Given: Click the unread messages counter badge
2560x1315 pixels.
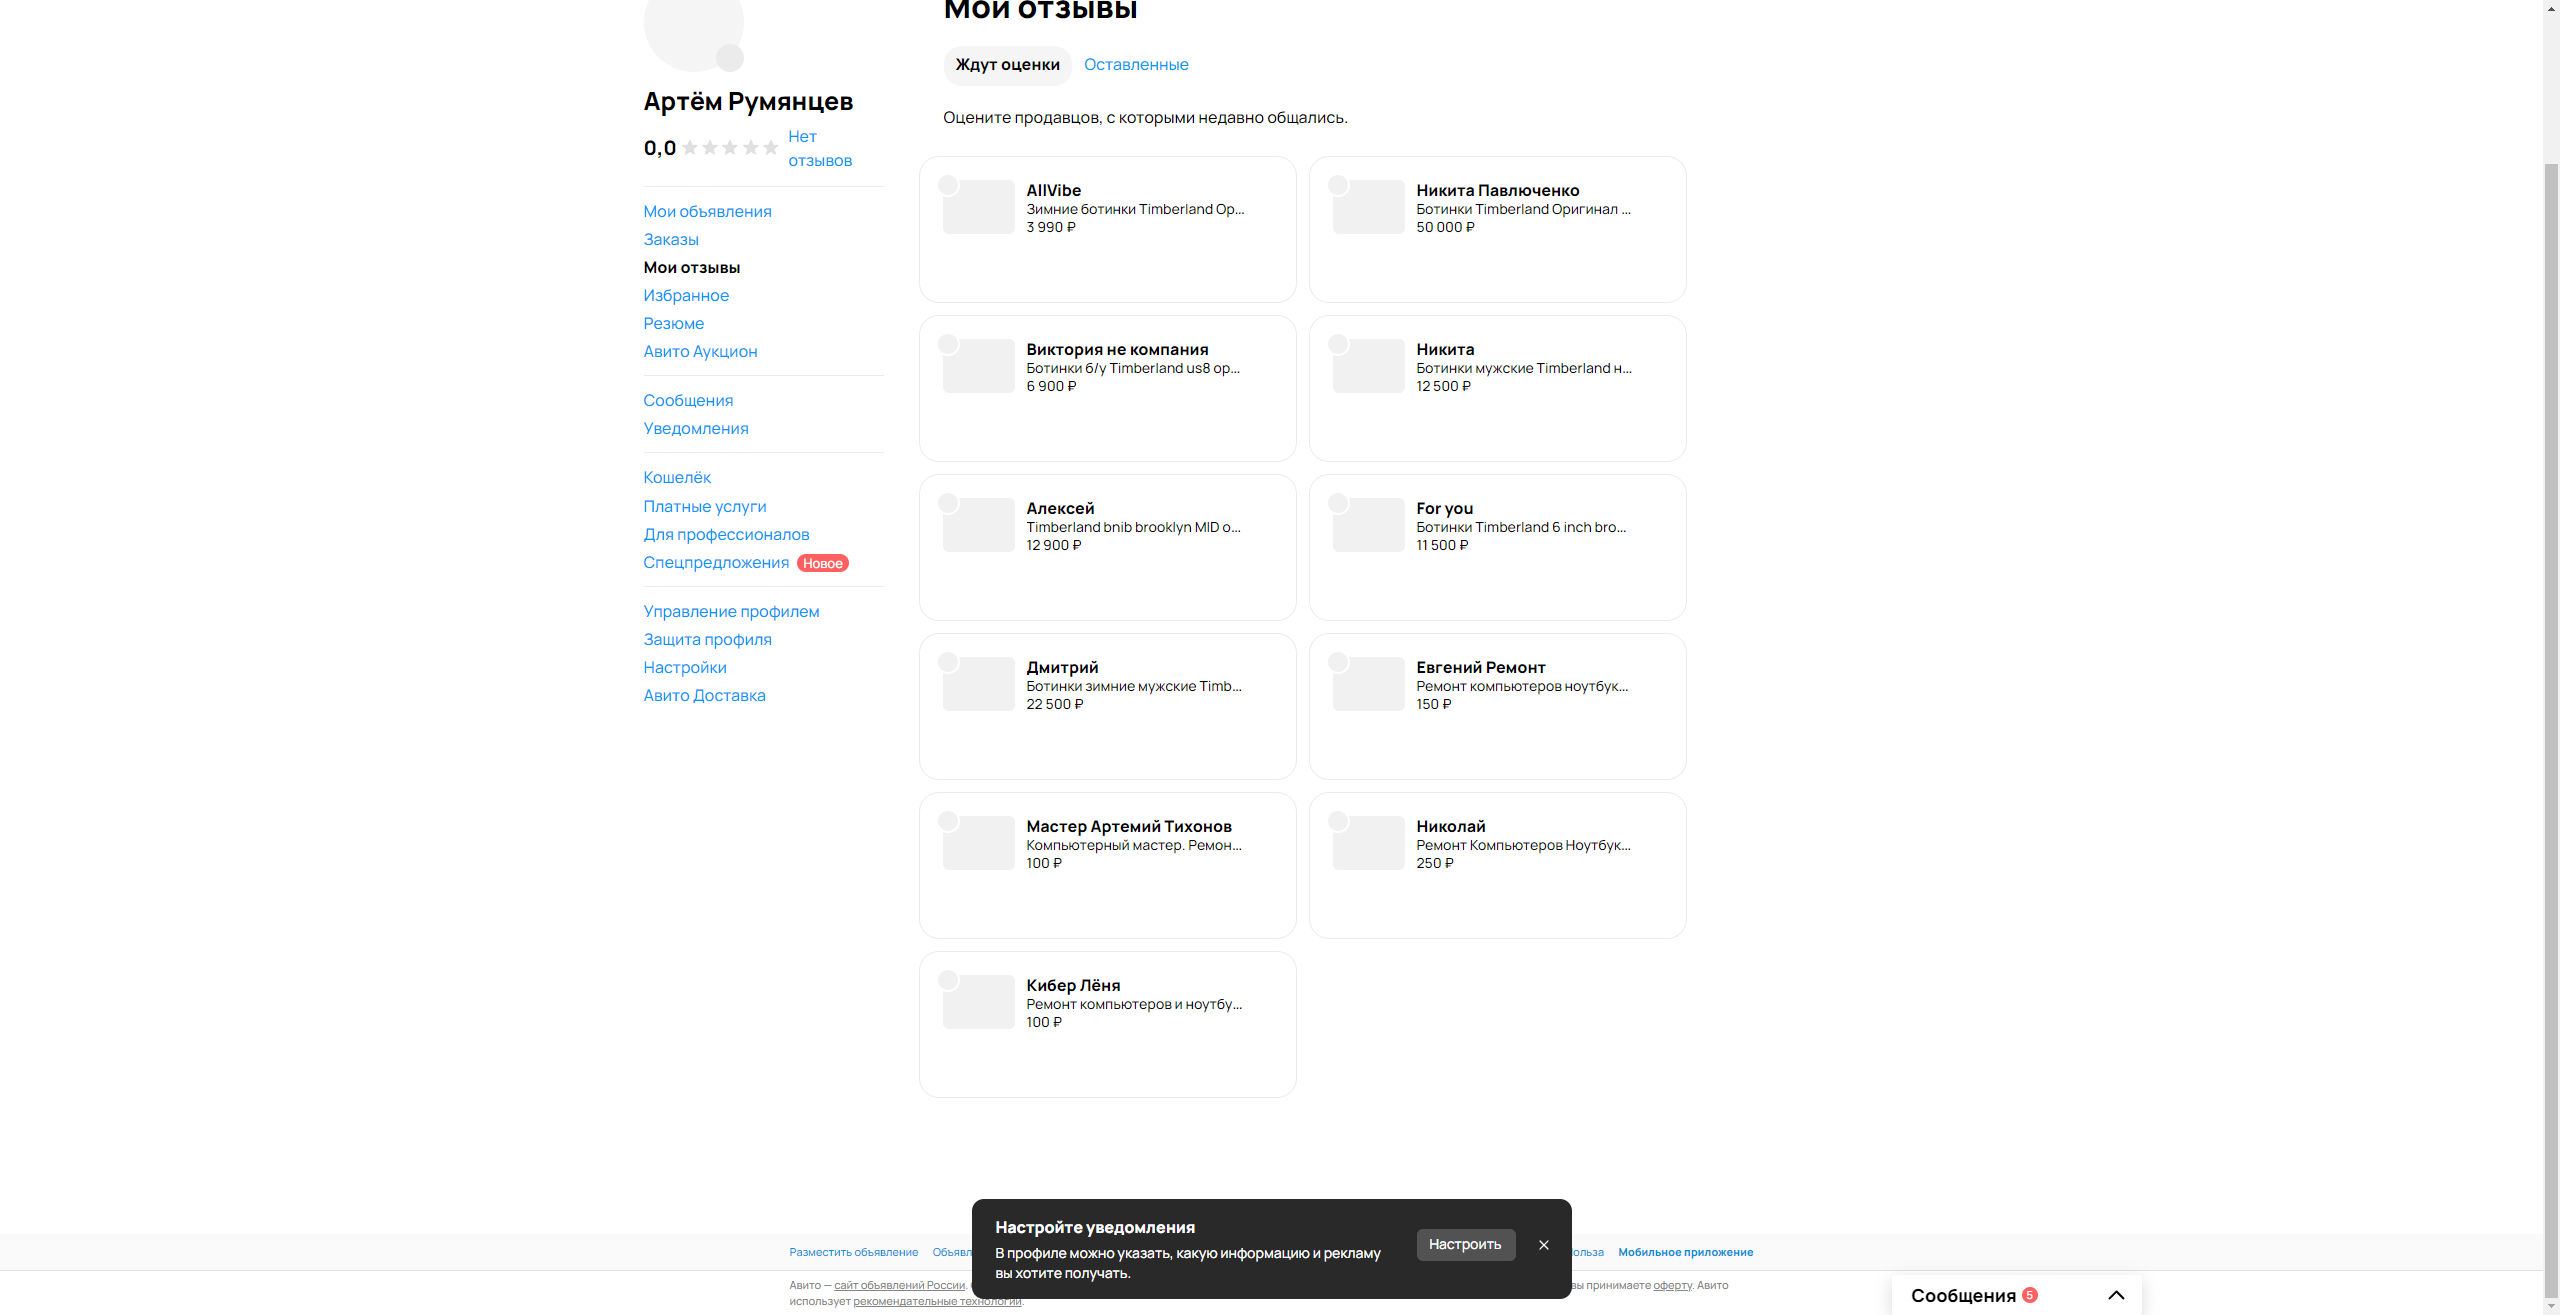Looking at the screenshot, I should [2029, 1295].
